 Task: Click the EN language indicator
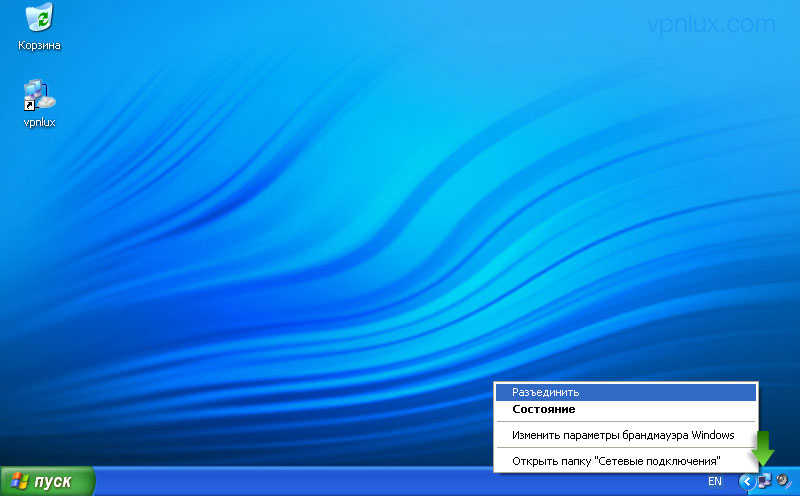point(715,481)
